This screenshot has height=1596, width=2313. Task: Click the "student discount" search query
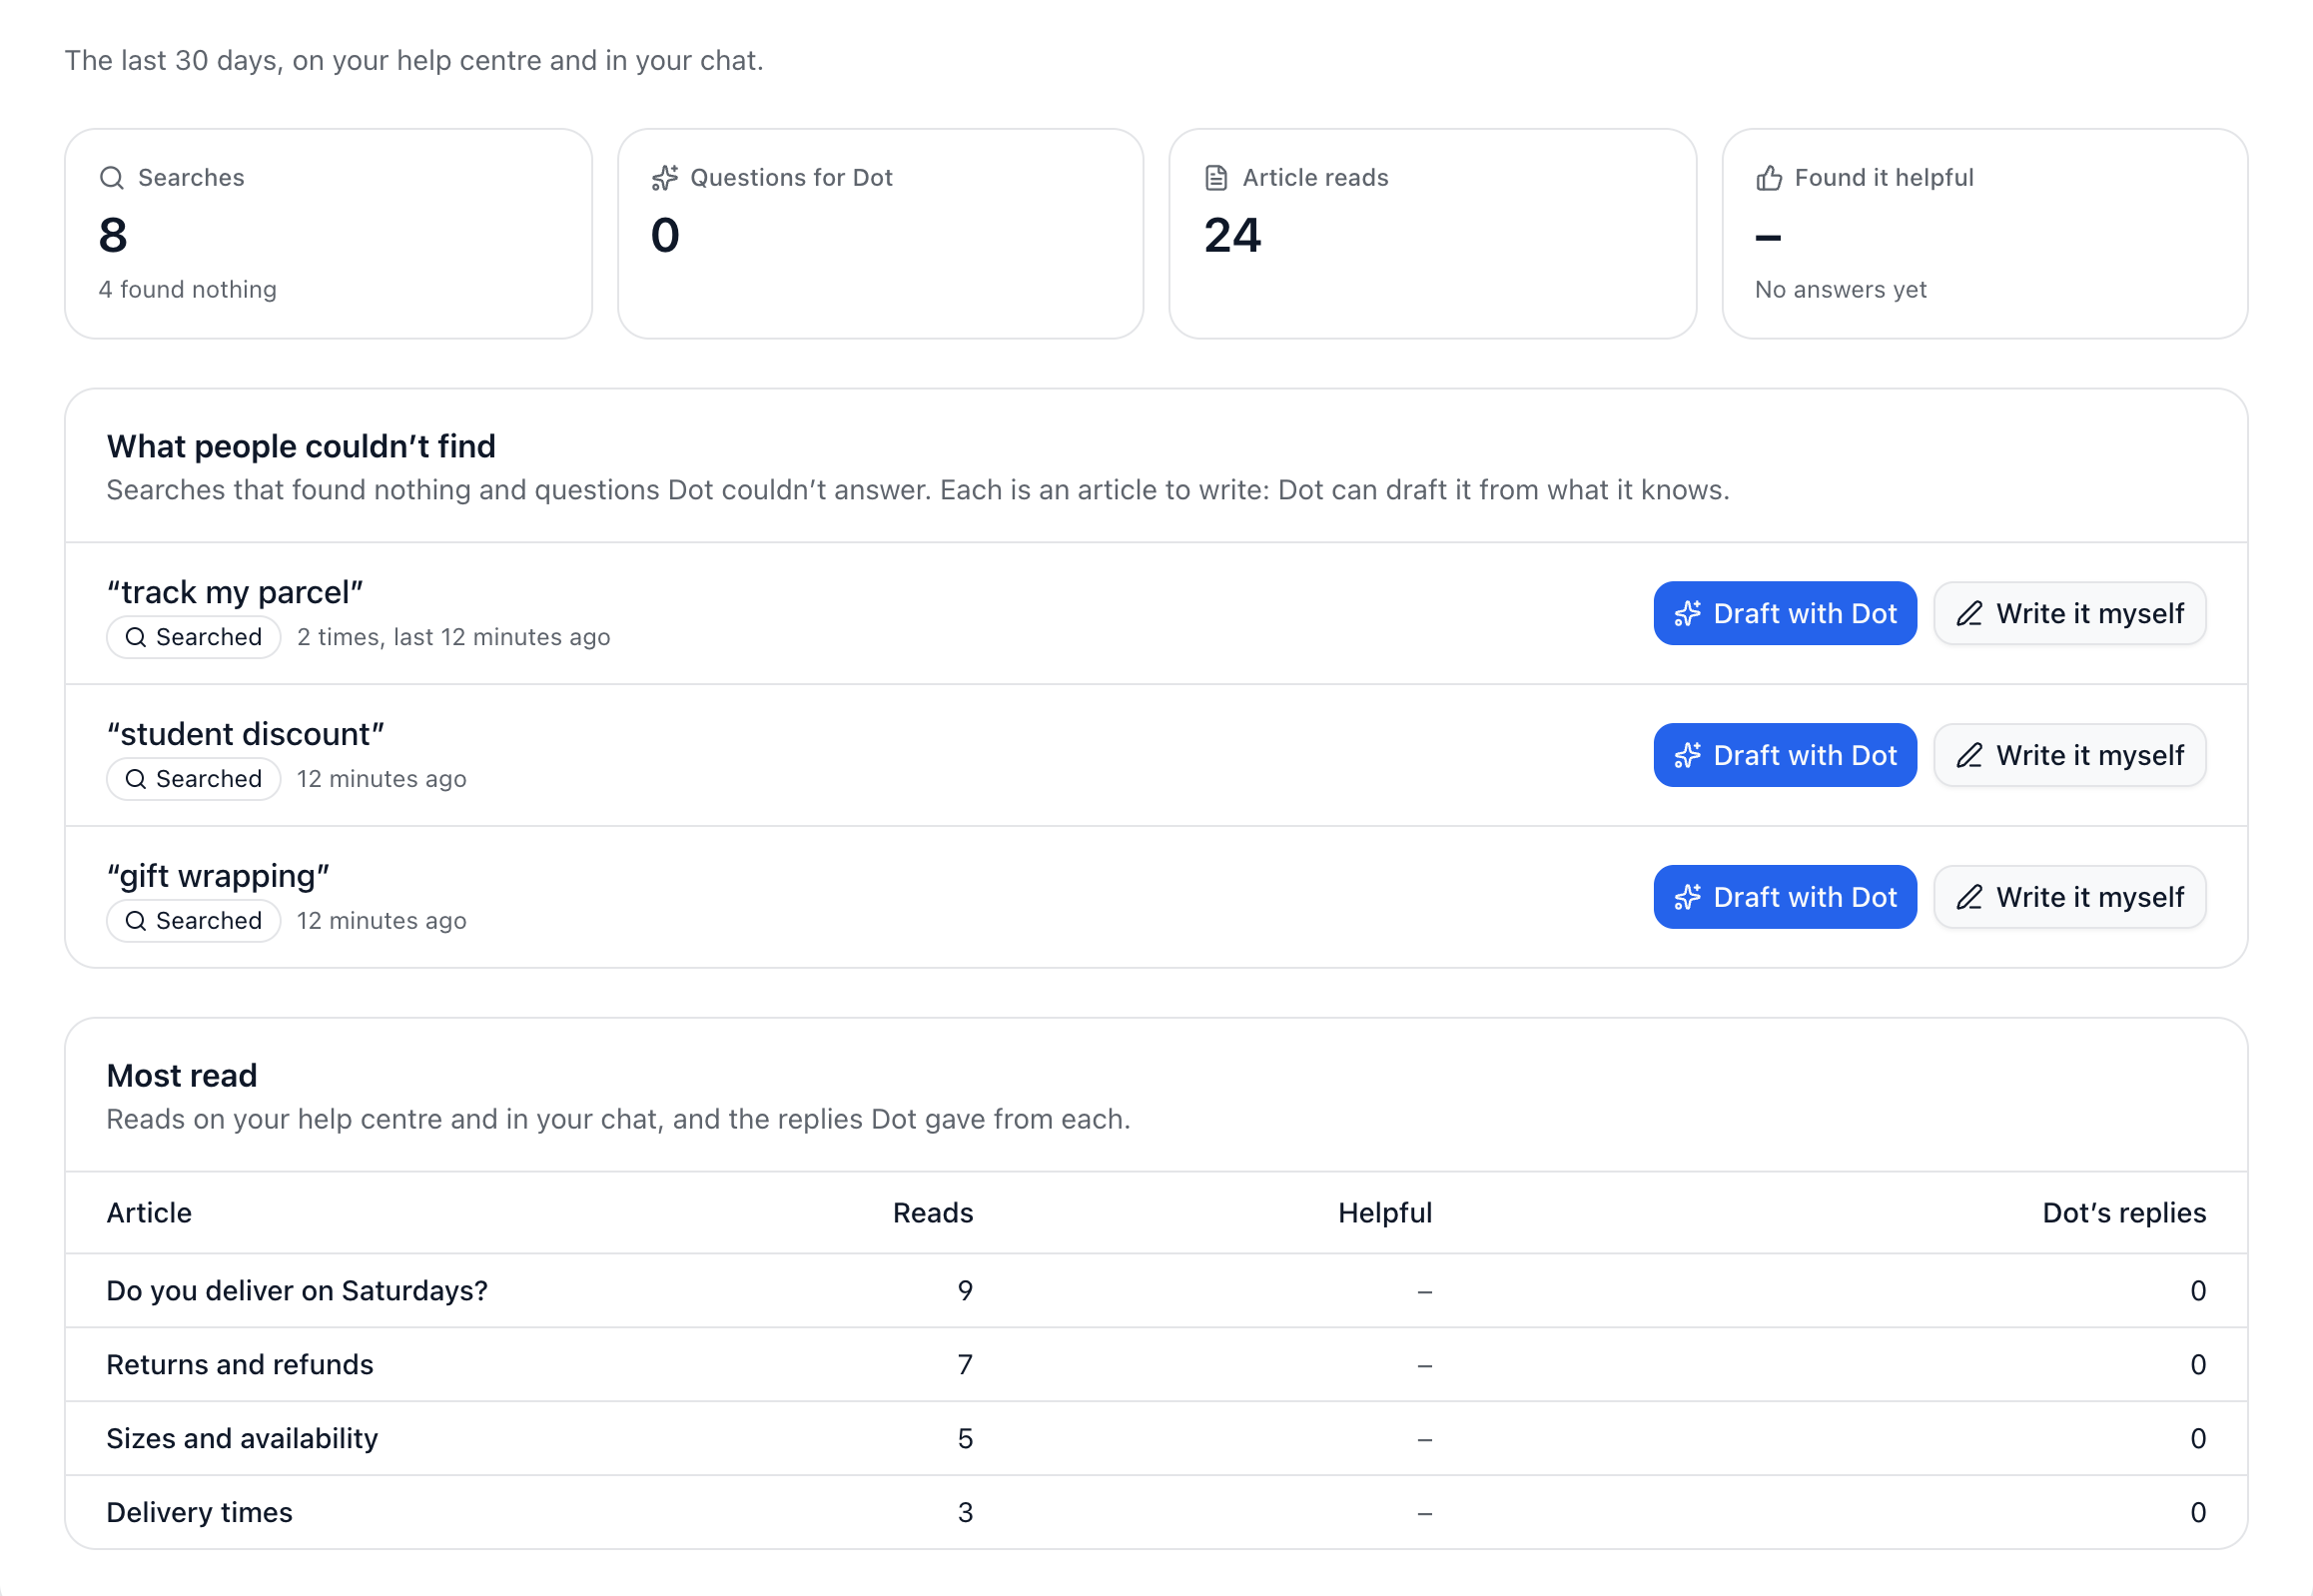tap(246, 735)
